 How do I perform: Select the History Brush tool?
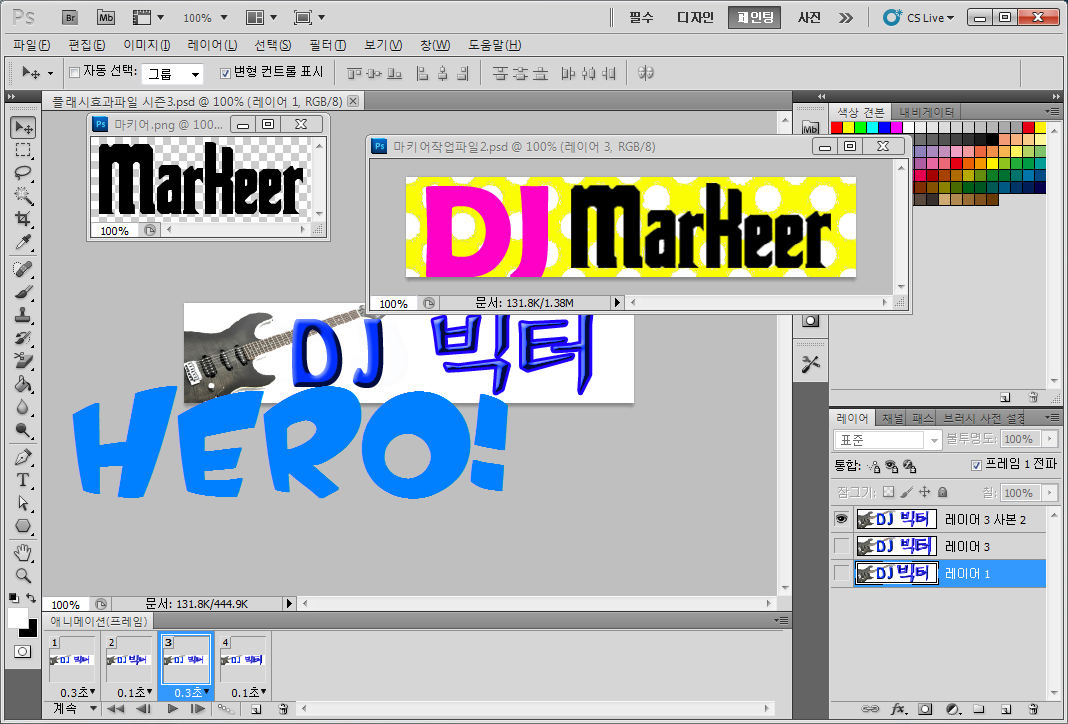[x=23, y=339]
